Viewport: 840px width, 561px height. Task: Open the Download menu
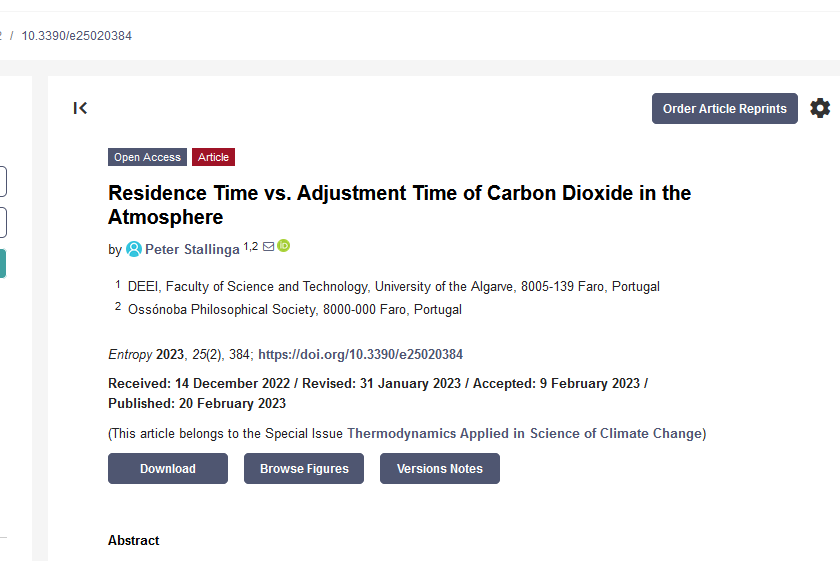[168, 469]
